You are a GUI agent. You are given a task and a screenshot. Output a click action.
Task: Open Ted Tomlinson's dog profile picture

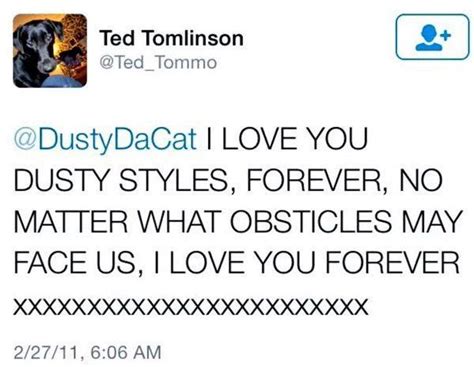[50, 50]
